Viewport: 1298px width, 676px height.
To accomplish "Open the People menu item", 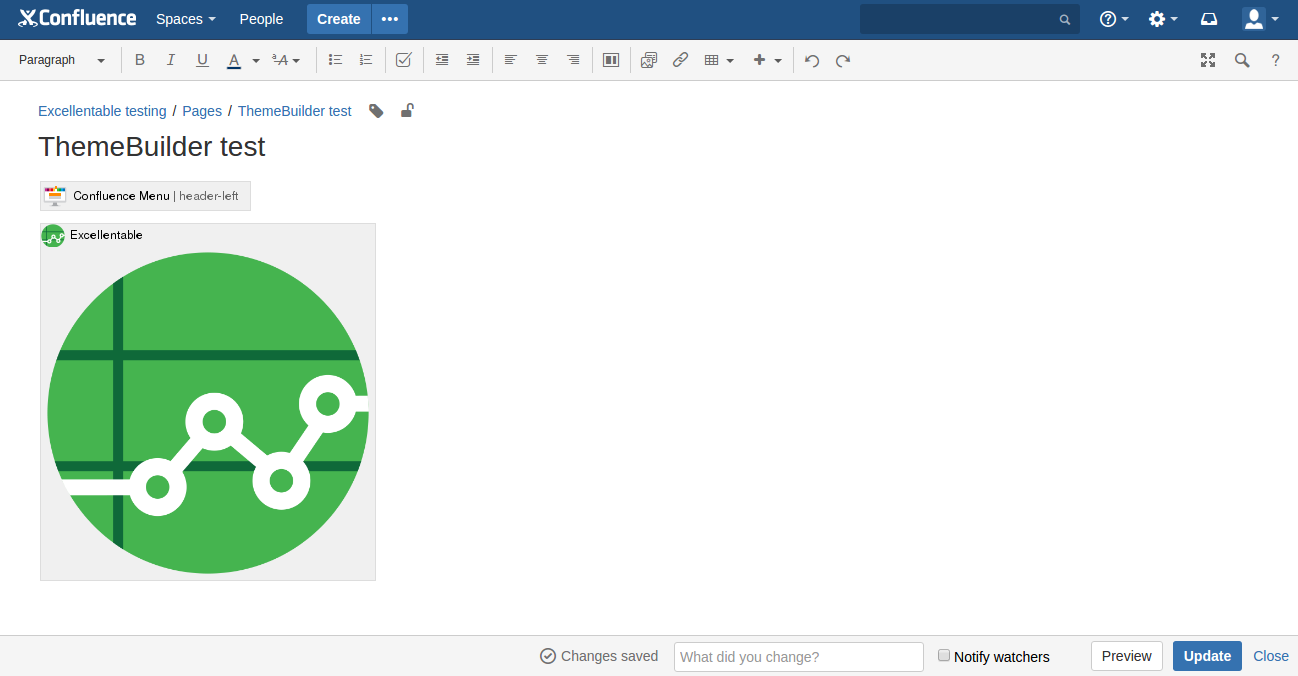I will 261,19.
